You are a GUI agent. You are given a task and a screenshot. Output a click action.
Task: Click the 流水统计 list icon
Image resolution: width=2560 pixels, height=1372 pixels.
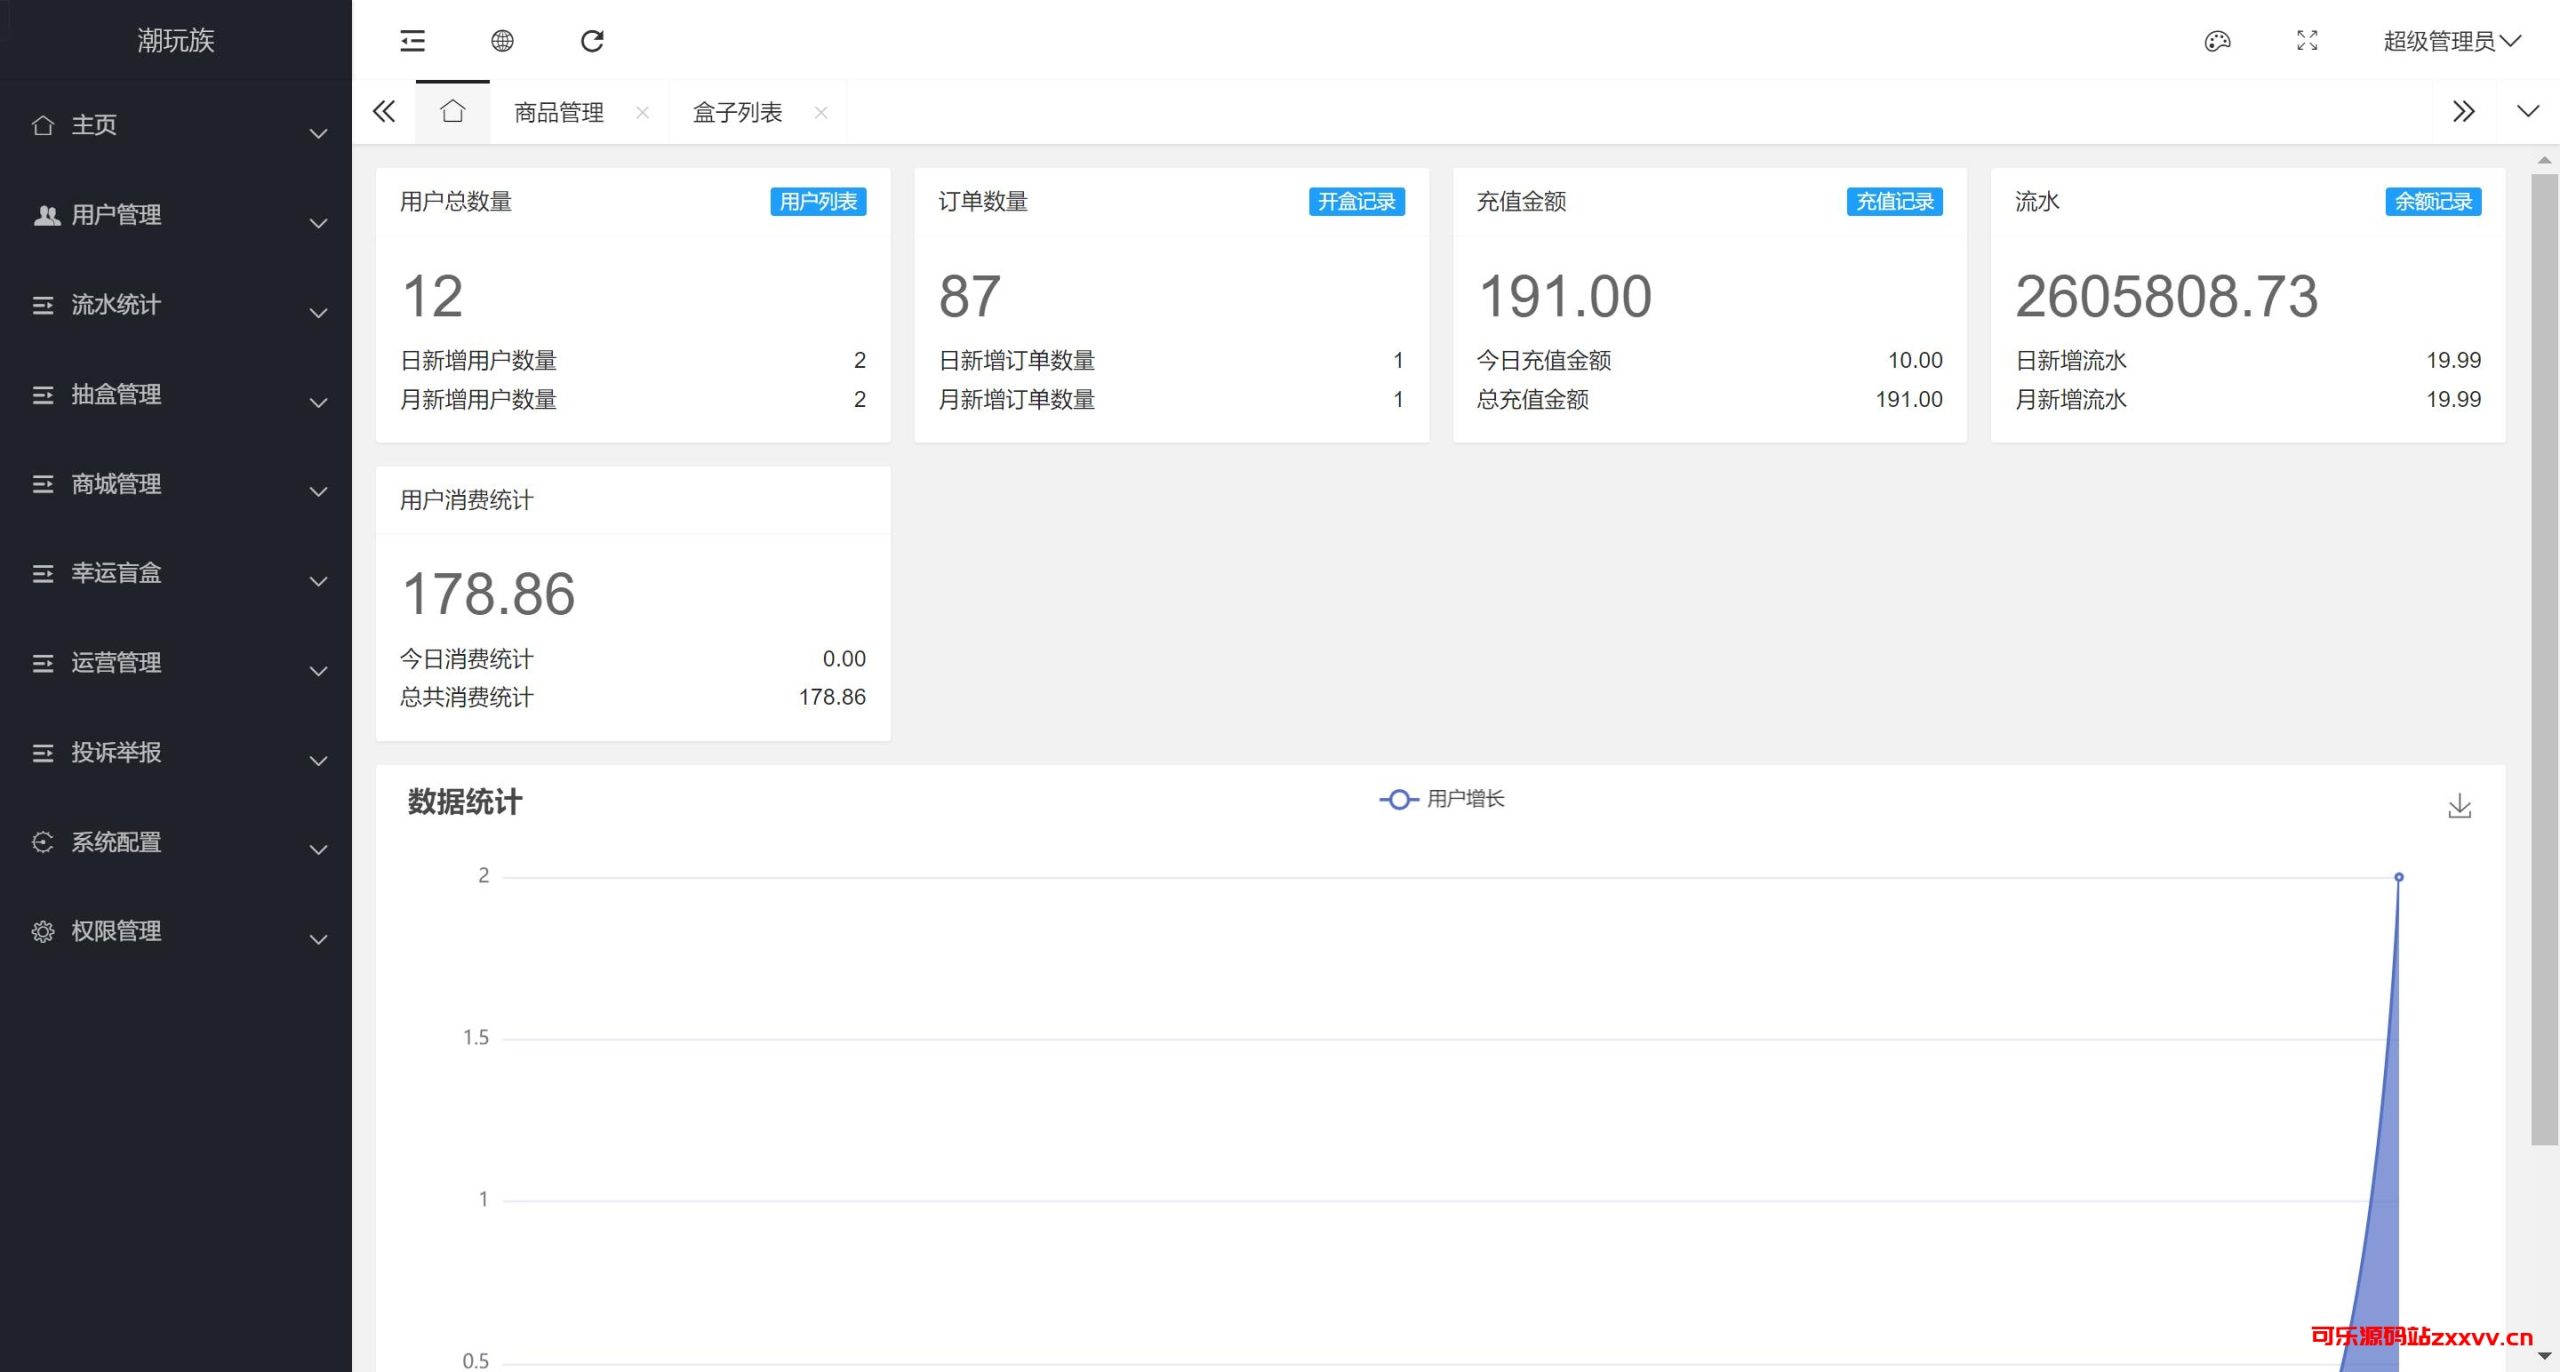[43, 305]
